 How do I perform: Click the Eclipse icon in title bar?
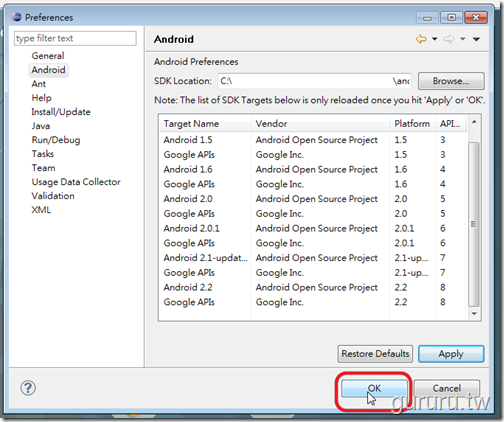16,17
